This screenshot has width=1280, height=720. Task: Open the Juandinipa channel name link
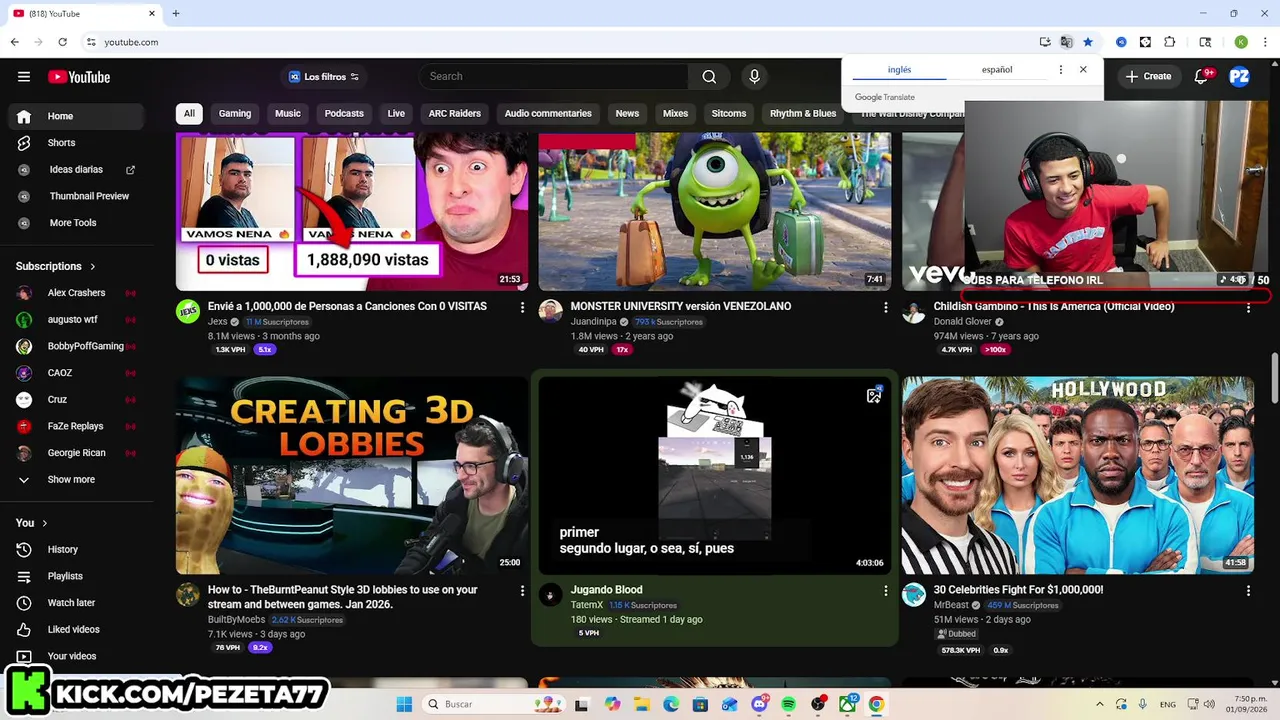click(x=593, y=322)
